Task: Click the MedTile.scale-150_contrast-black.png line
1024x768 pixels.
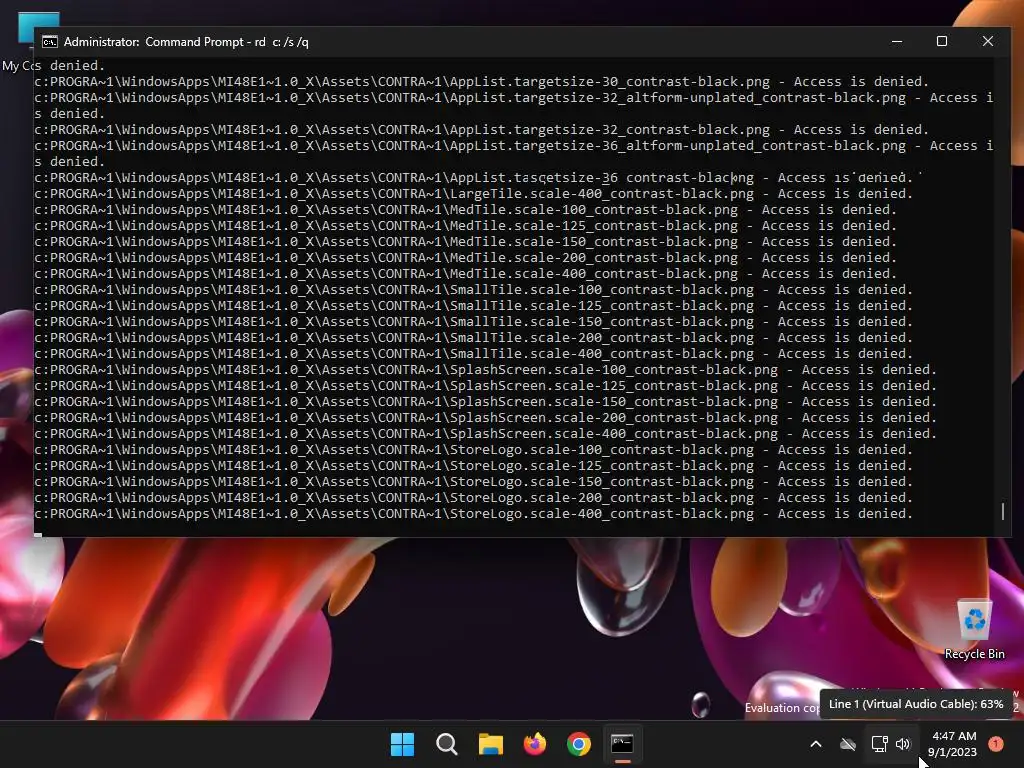Action: point(466,242)
